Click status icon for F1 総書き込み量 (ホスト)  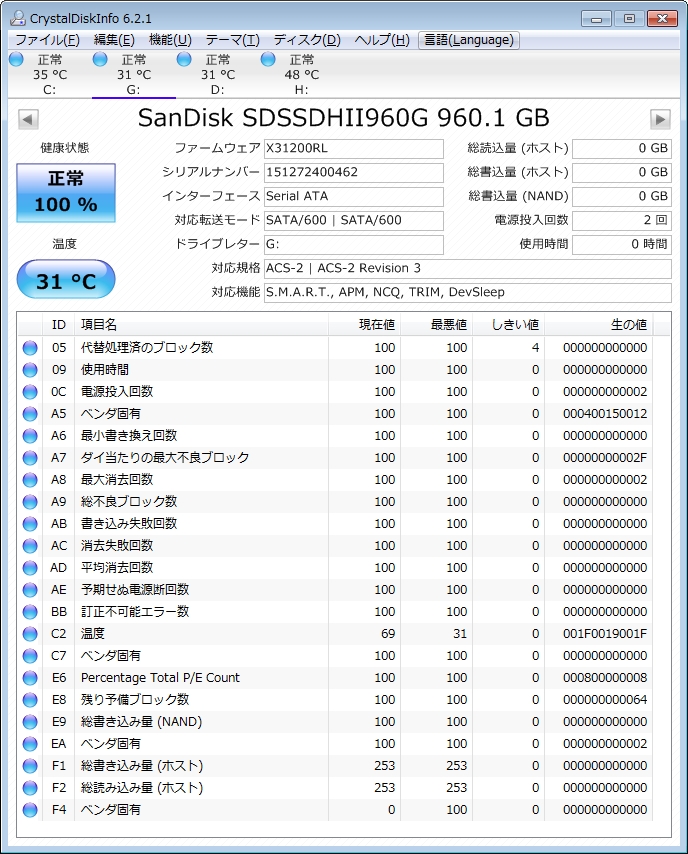[x=30, y=766]
